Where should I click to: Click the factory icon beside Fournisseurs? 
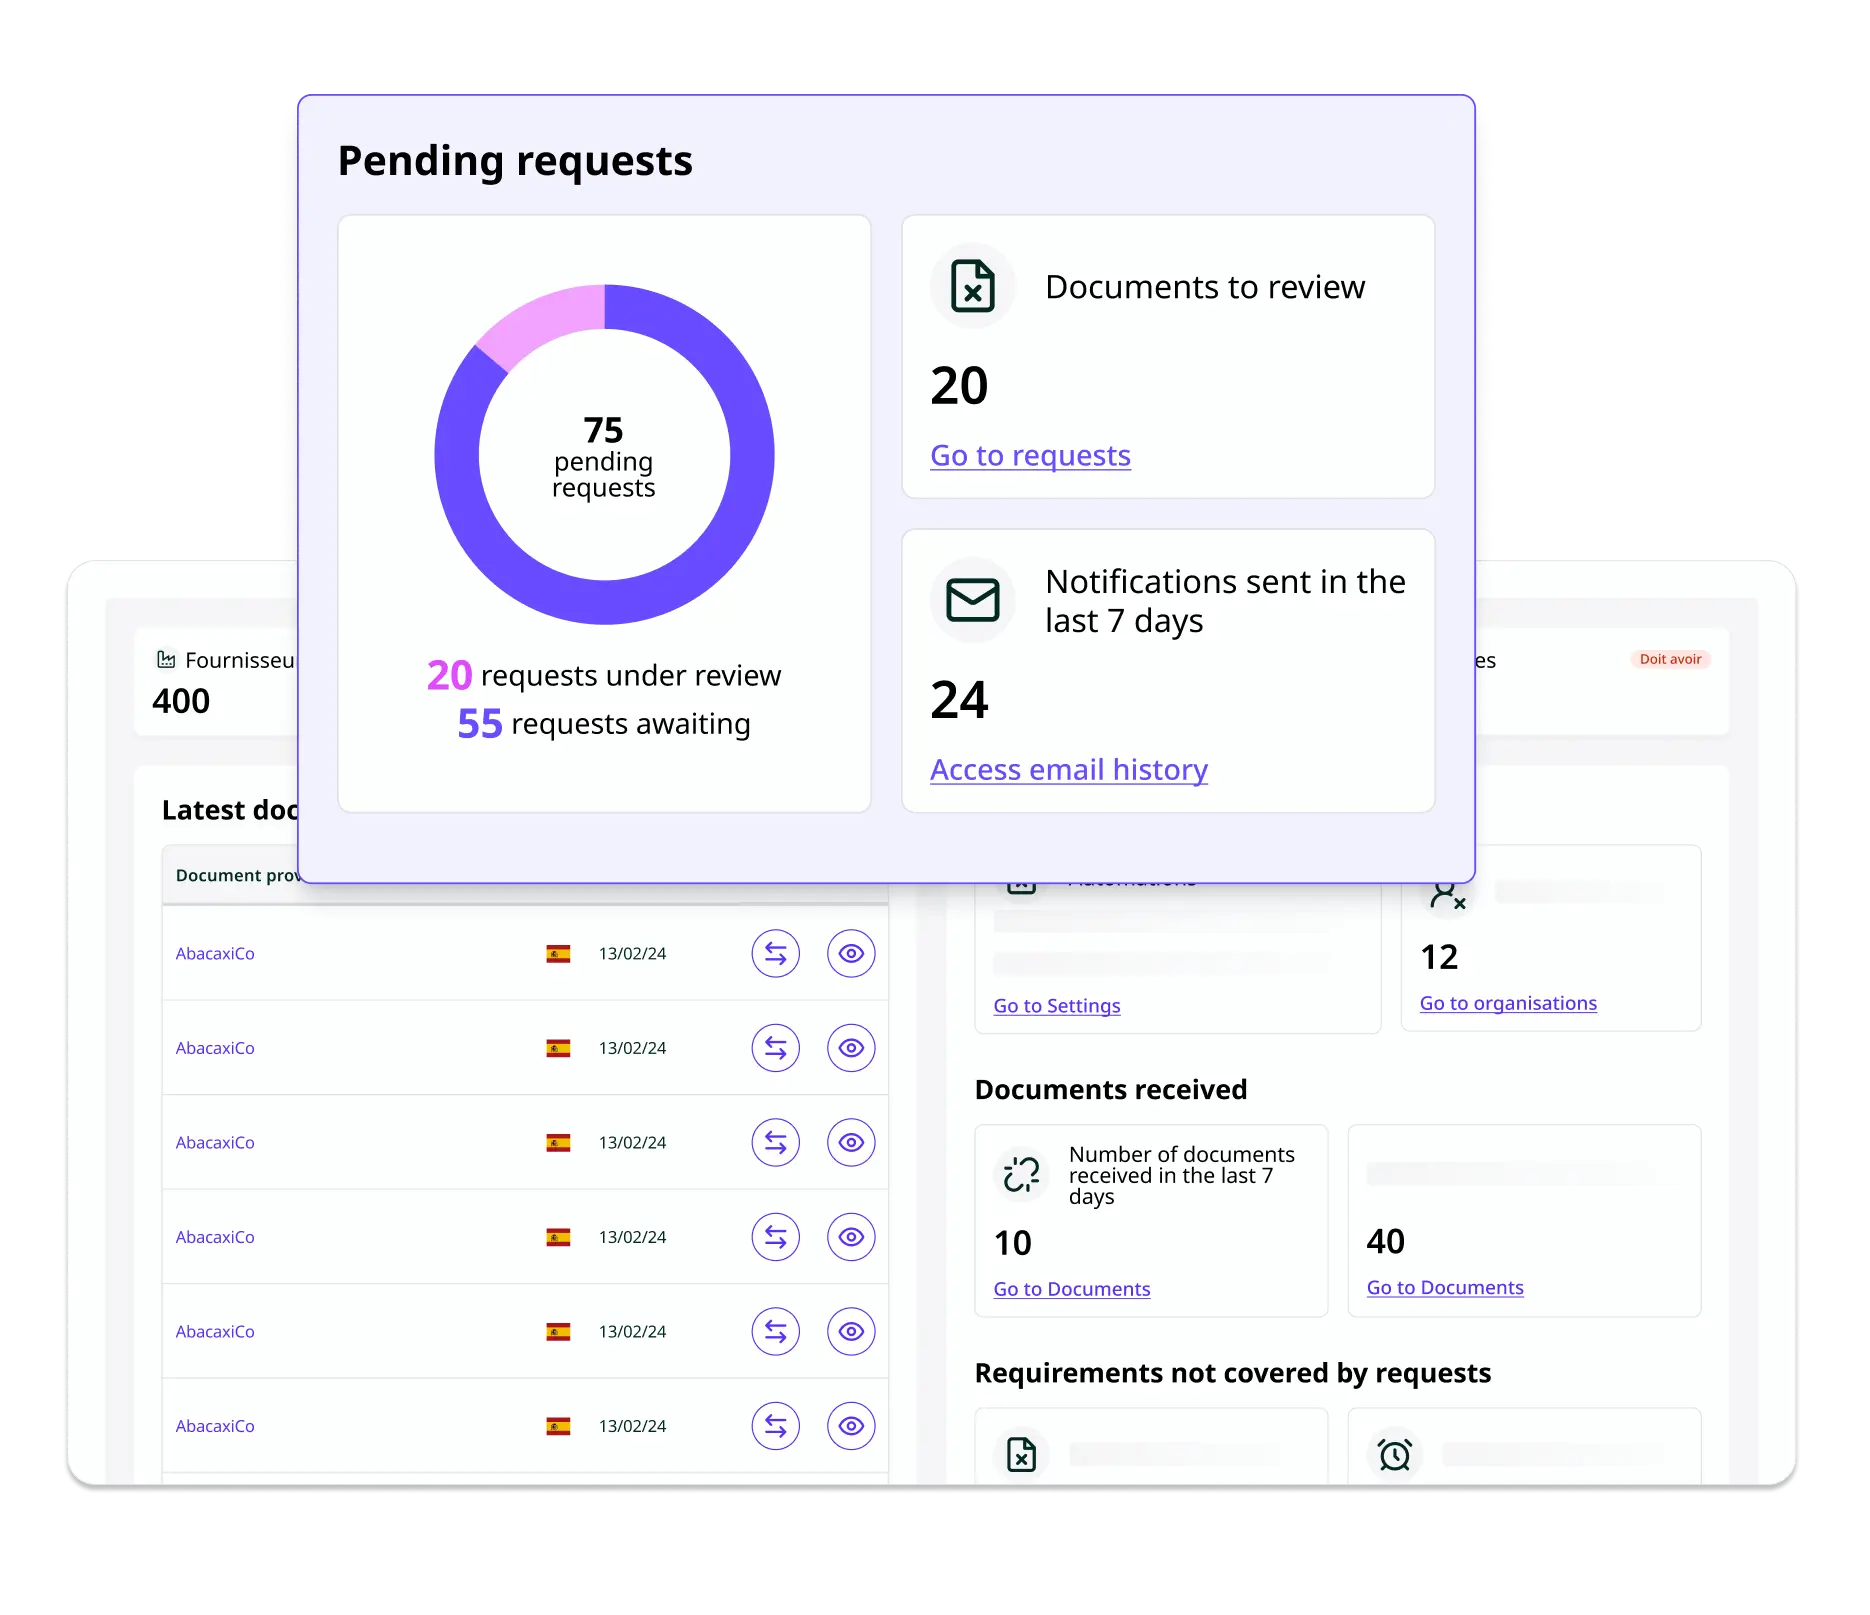click(166, 659)
